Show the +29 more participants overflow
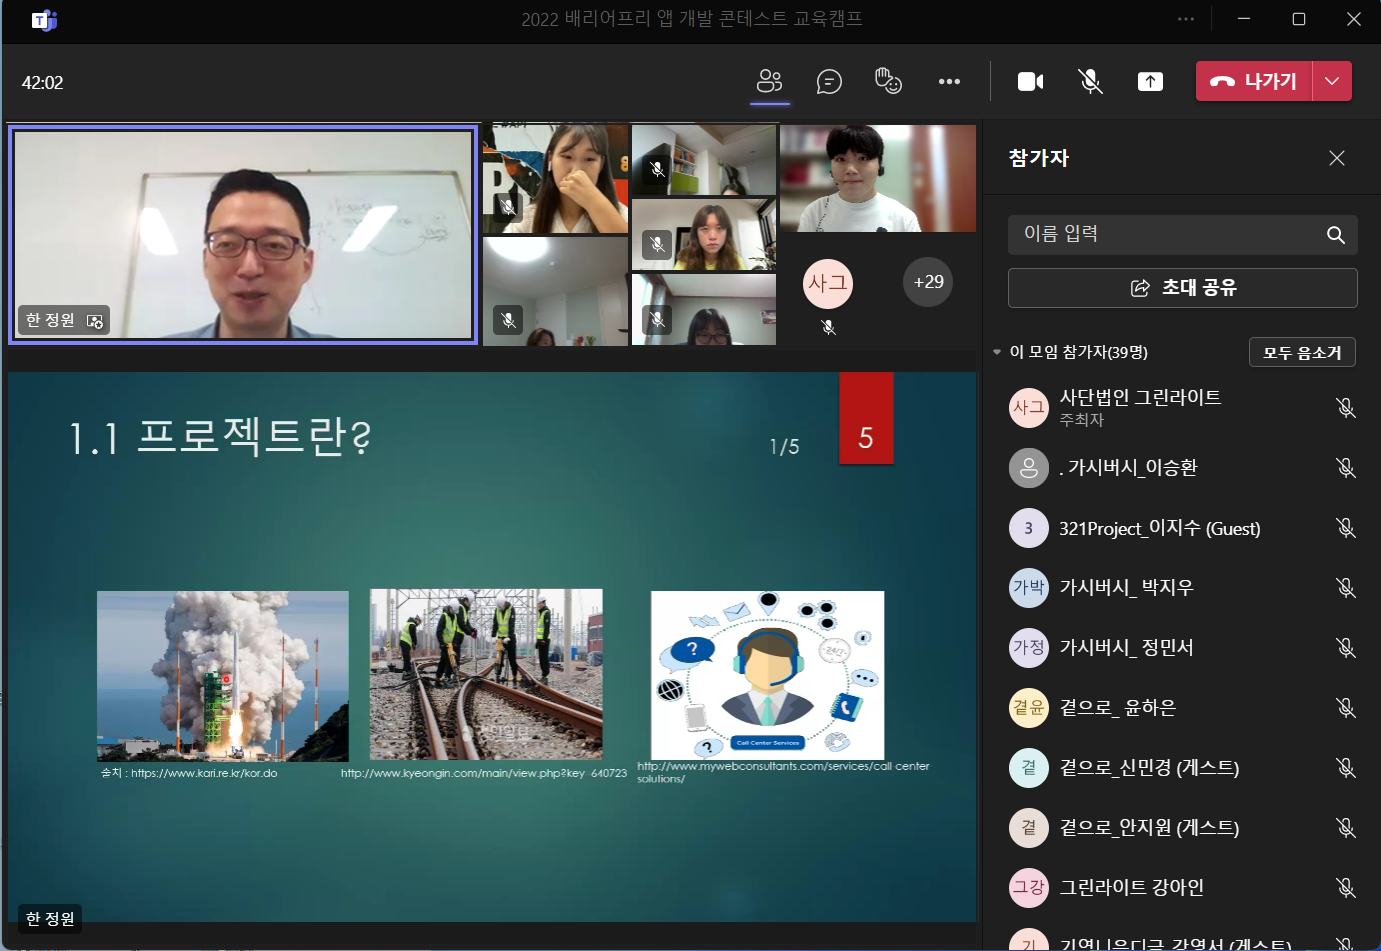This screenshot has height=951, width=1381. click(x=928, y=282)
